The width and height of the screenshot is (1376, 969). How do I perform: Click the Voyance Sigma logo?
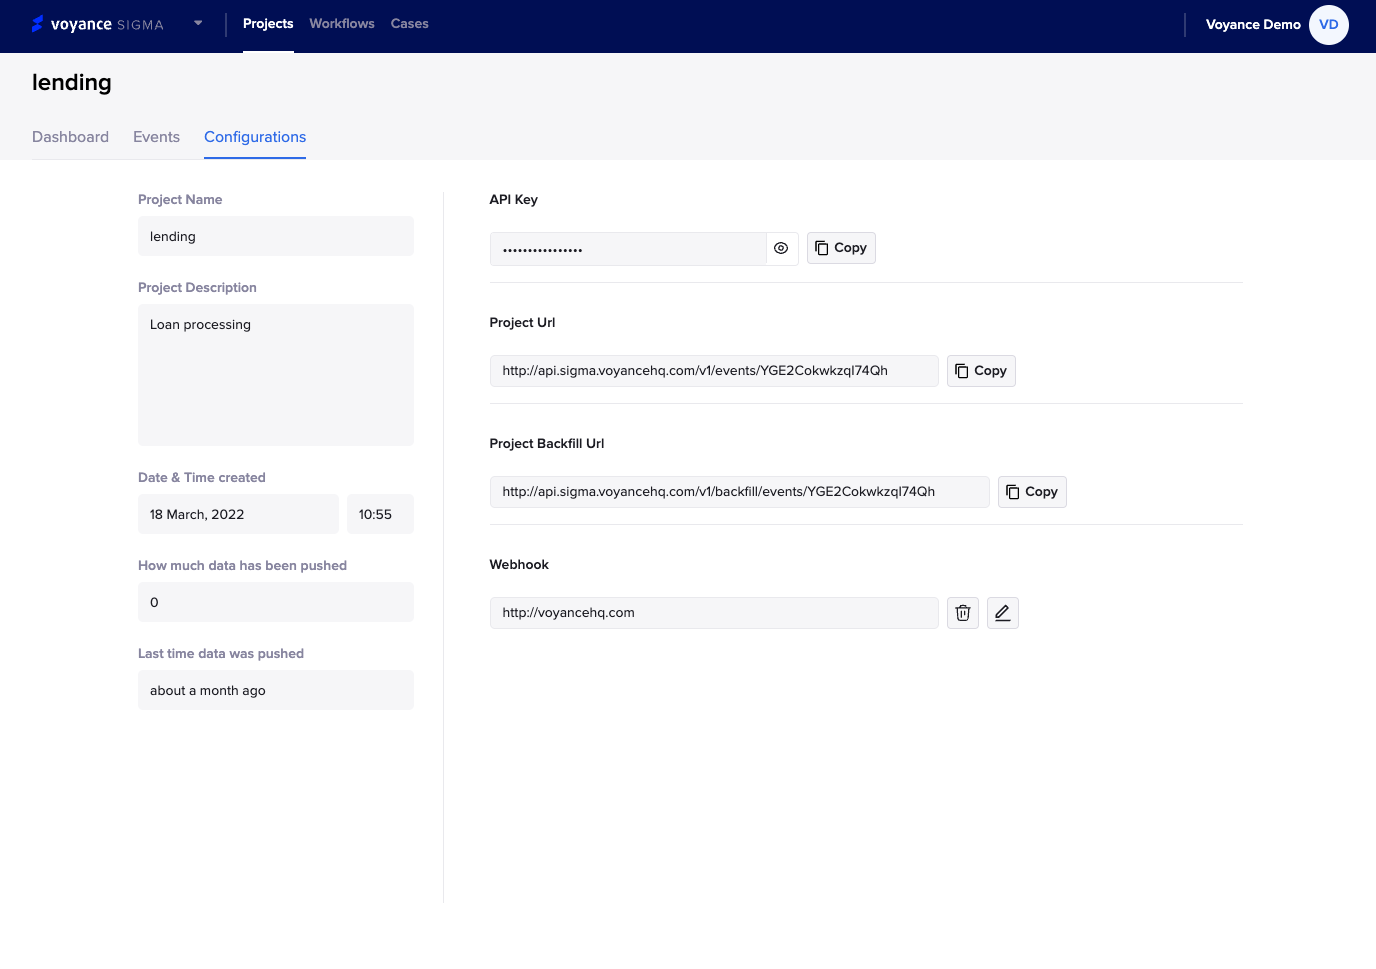pyautogui.click(x=97, y=24)
